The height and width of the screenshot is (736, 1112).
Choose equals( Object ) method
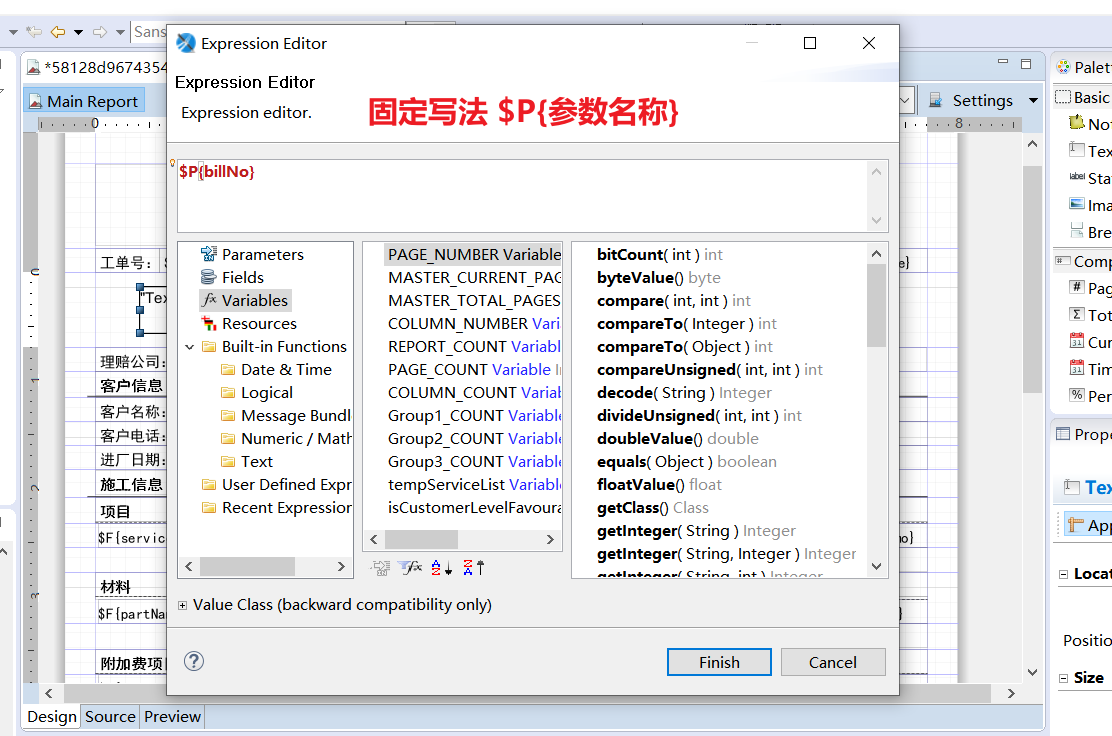(x=686, y=462)
